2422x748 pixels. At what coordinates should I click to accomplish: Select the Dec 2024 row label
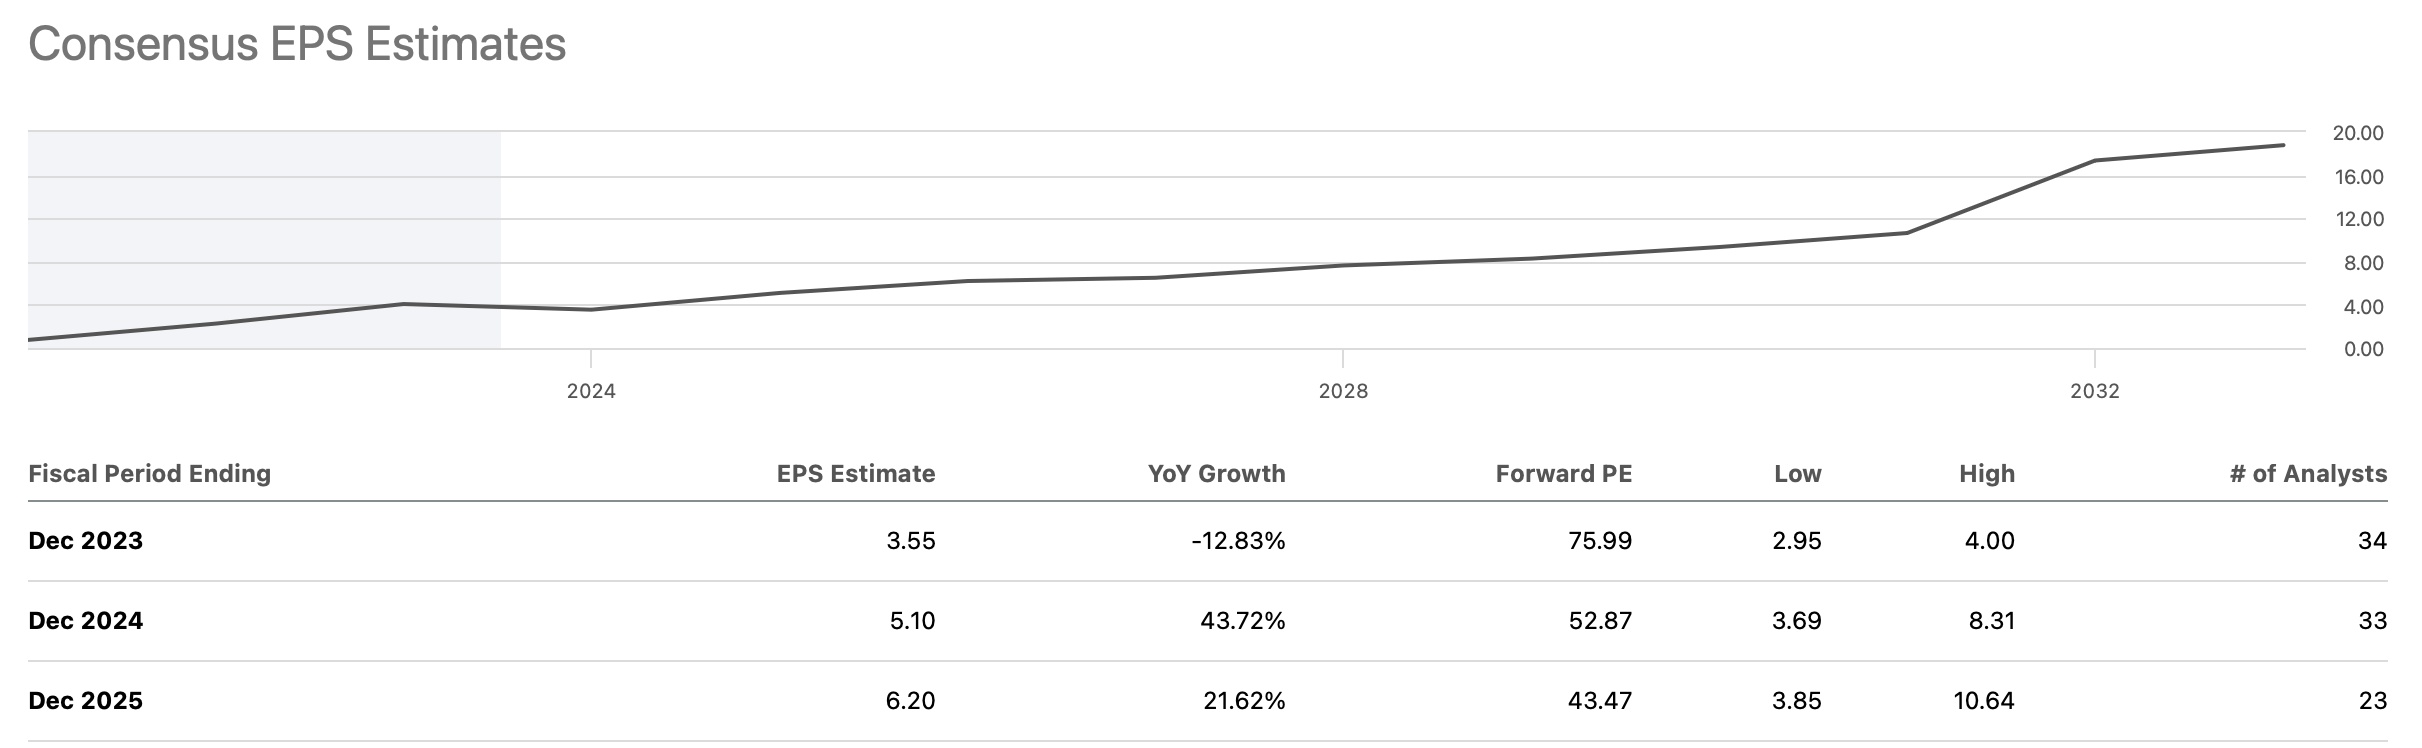86,621
